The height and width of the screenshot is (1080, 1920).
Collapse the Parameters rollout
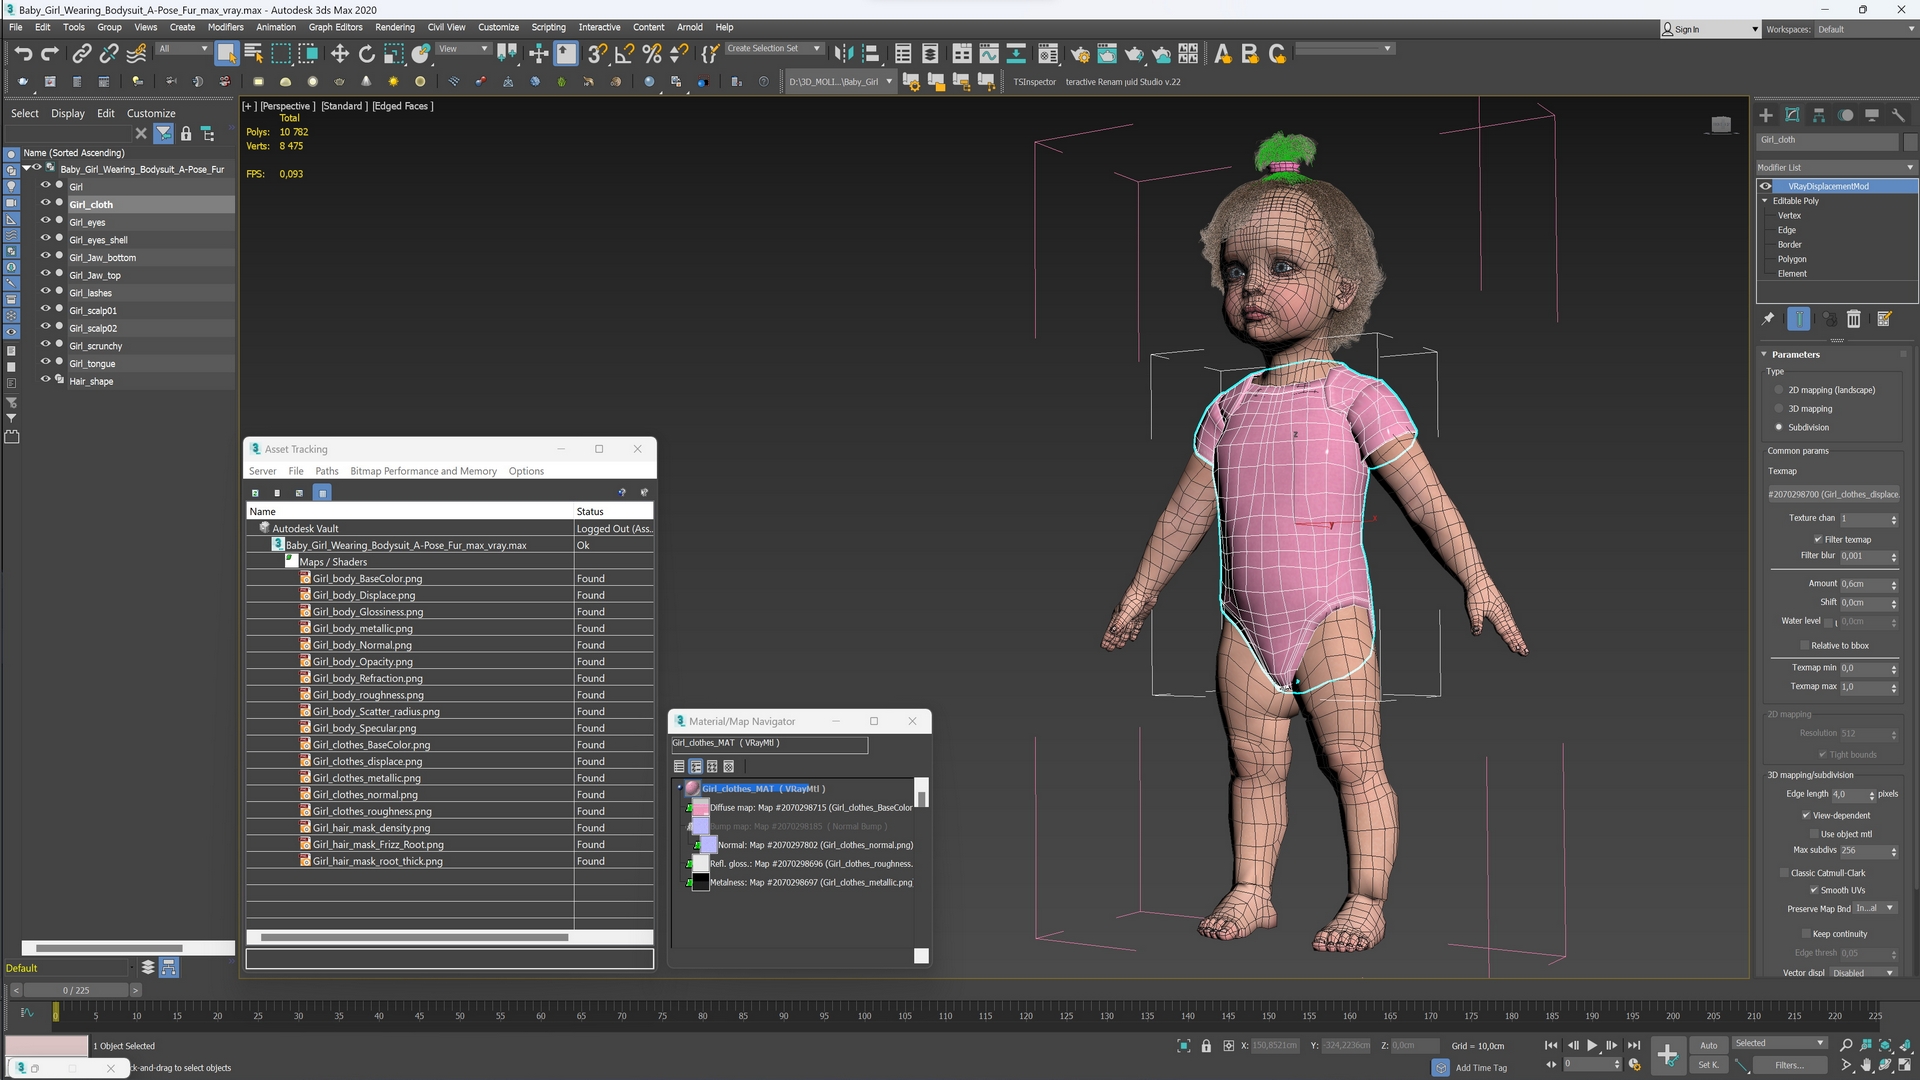pos(1764,354)
